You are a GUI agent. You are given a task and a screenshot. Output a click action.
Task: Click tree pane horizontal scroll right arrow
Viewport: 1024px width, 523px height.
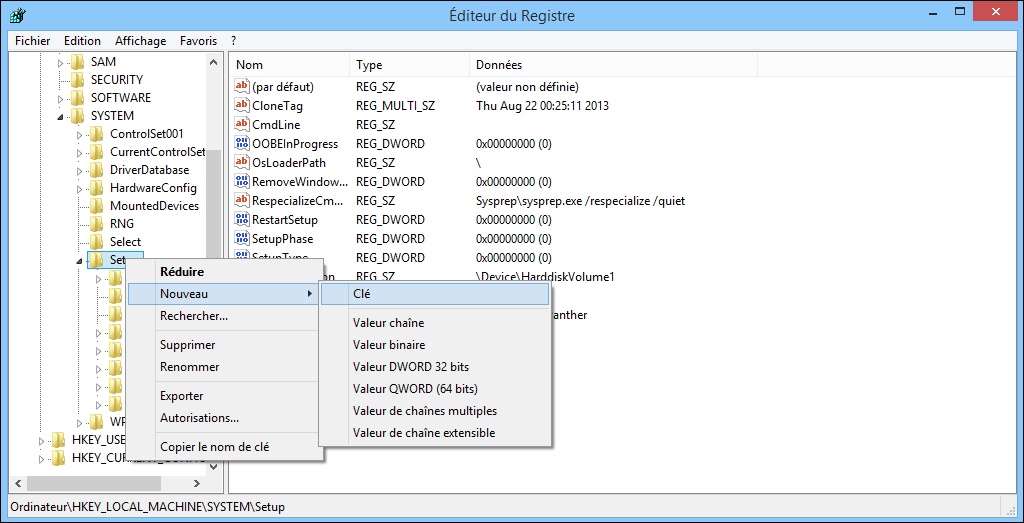coord(198,484)
